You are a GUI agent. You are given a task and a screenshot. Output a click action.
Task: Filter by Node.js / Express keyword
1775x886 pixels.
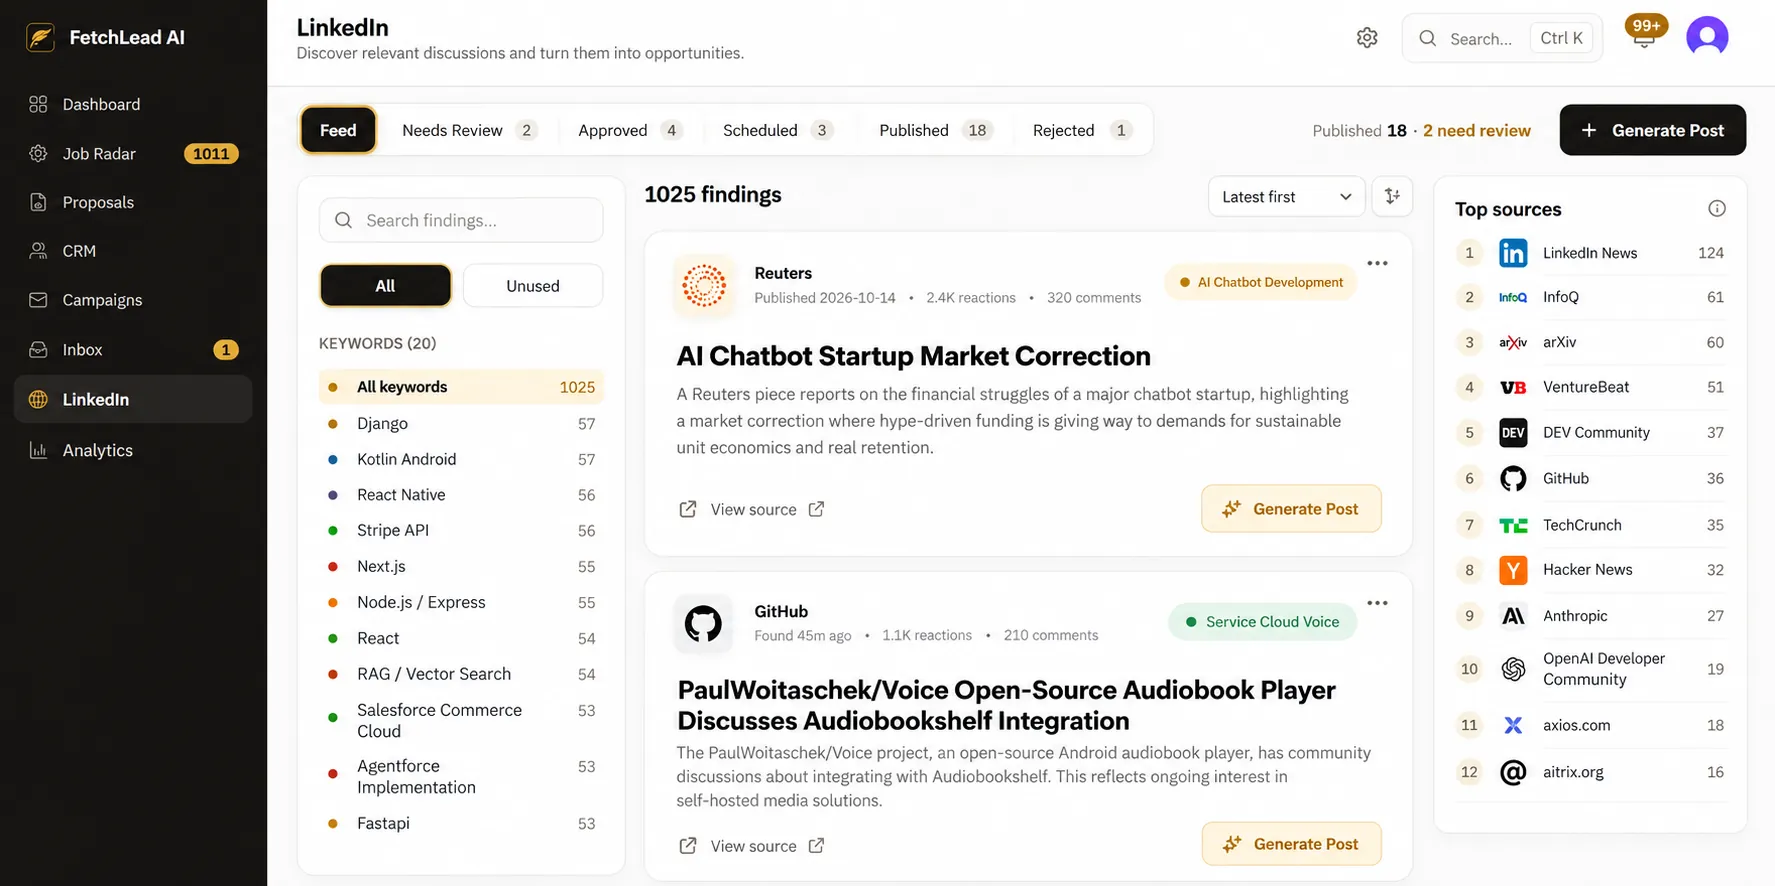coord(461,602)
